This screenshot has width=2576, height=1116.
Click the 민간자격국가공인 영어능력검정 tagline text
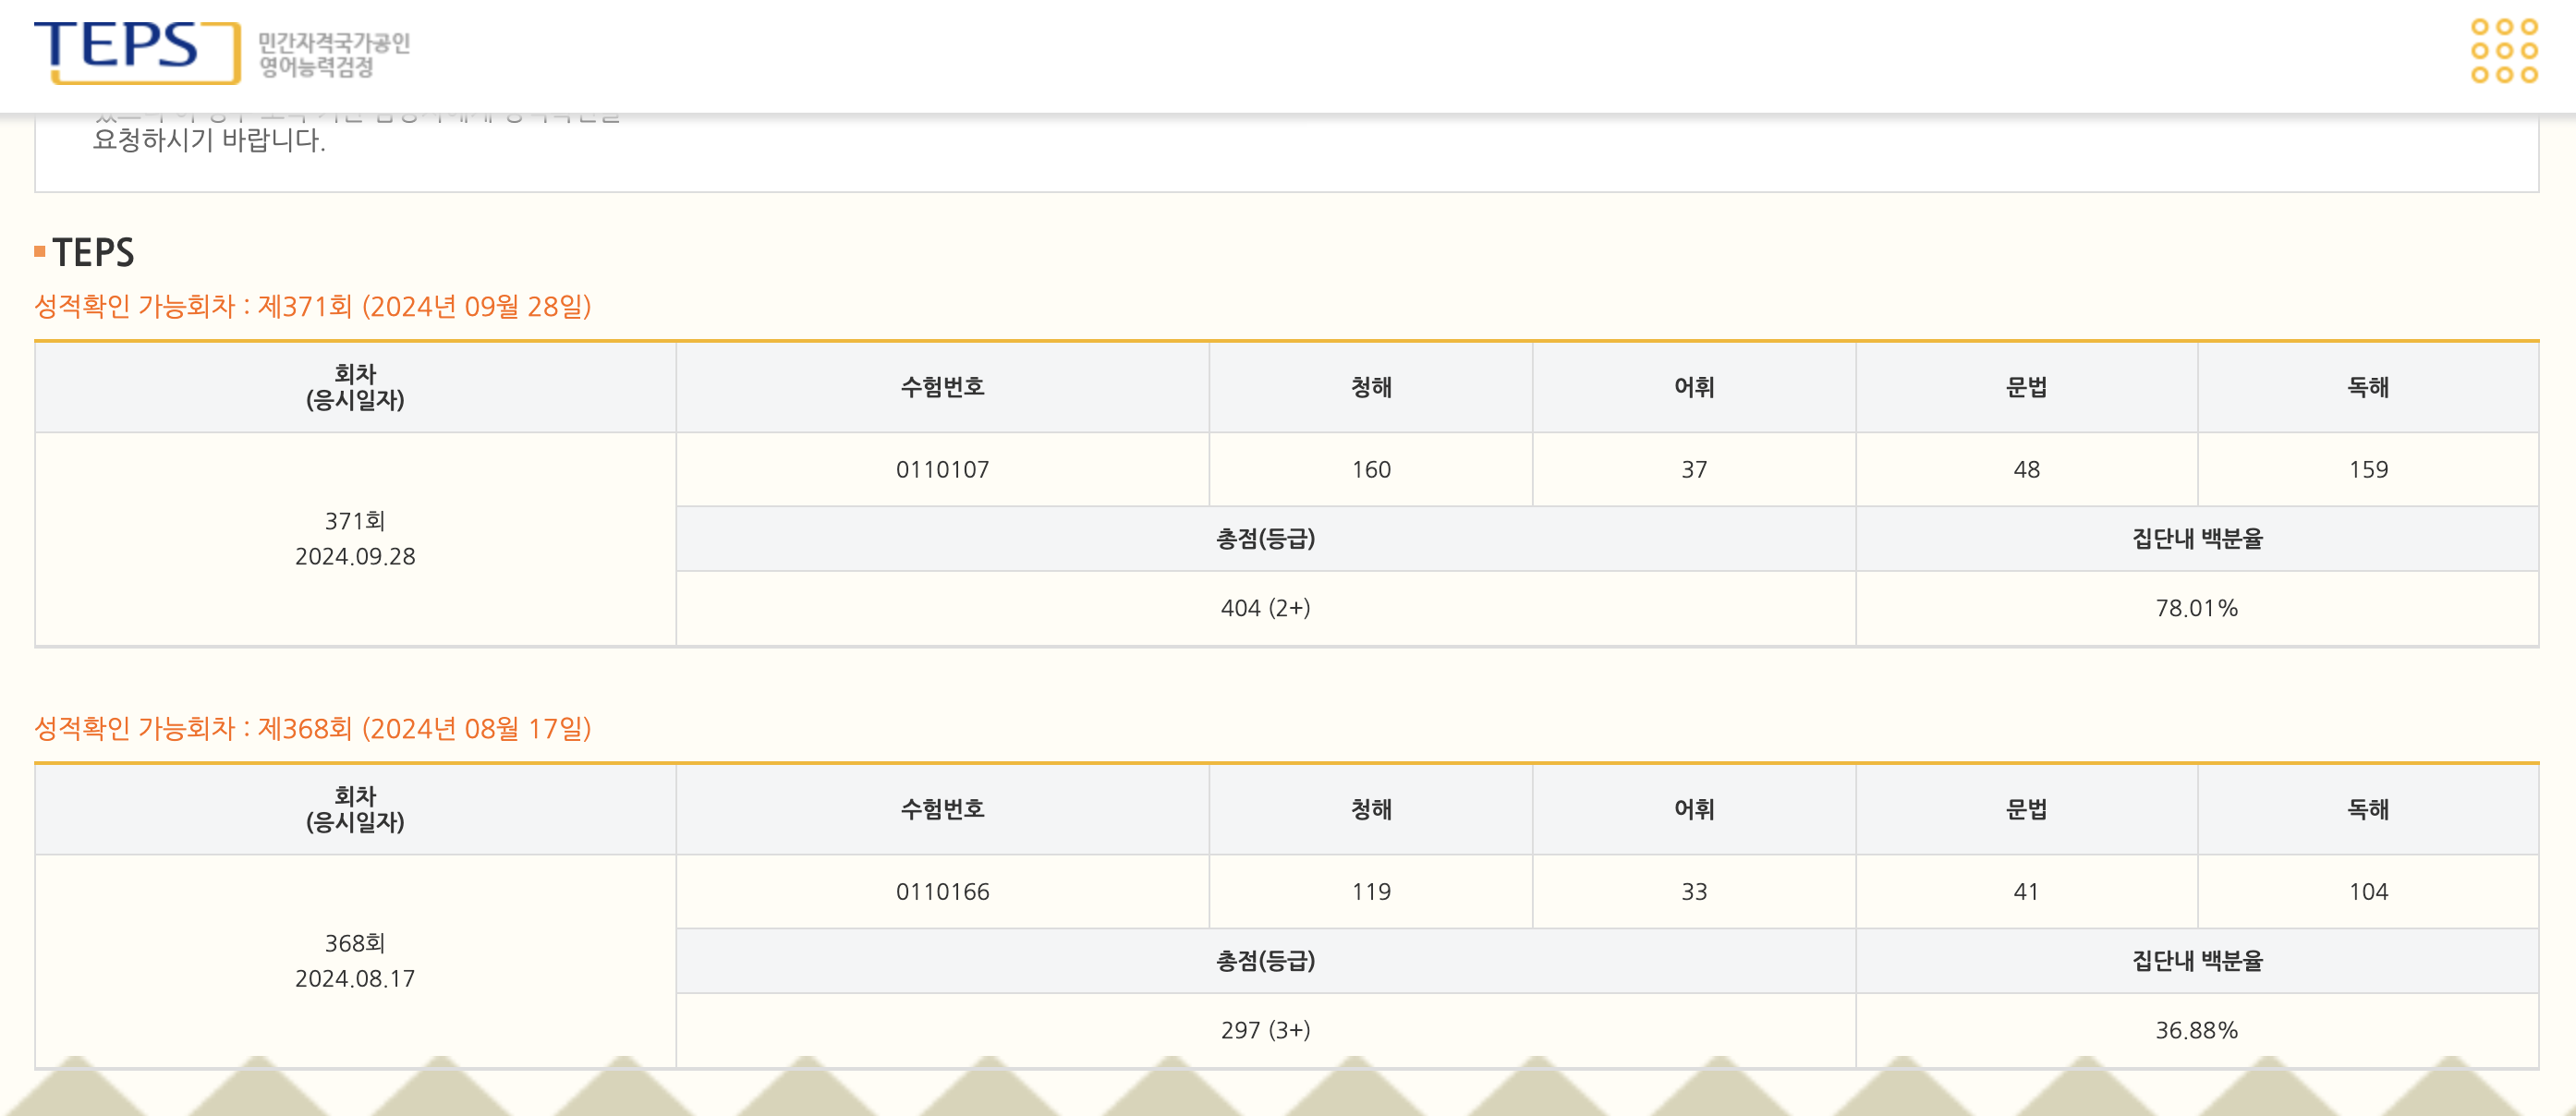(334, 55)
